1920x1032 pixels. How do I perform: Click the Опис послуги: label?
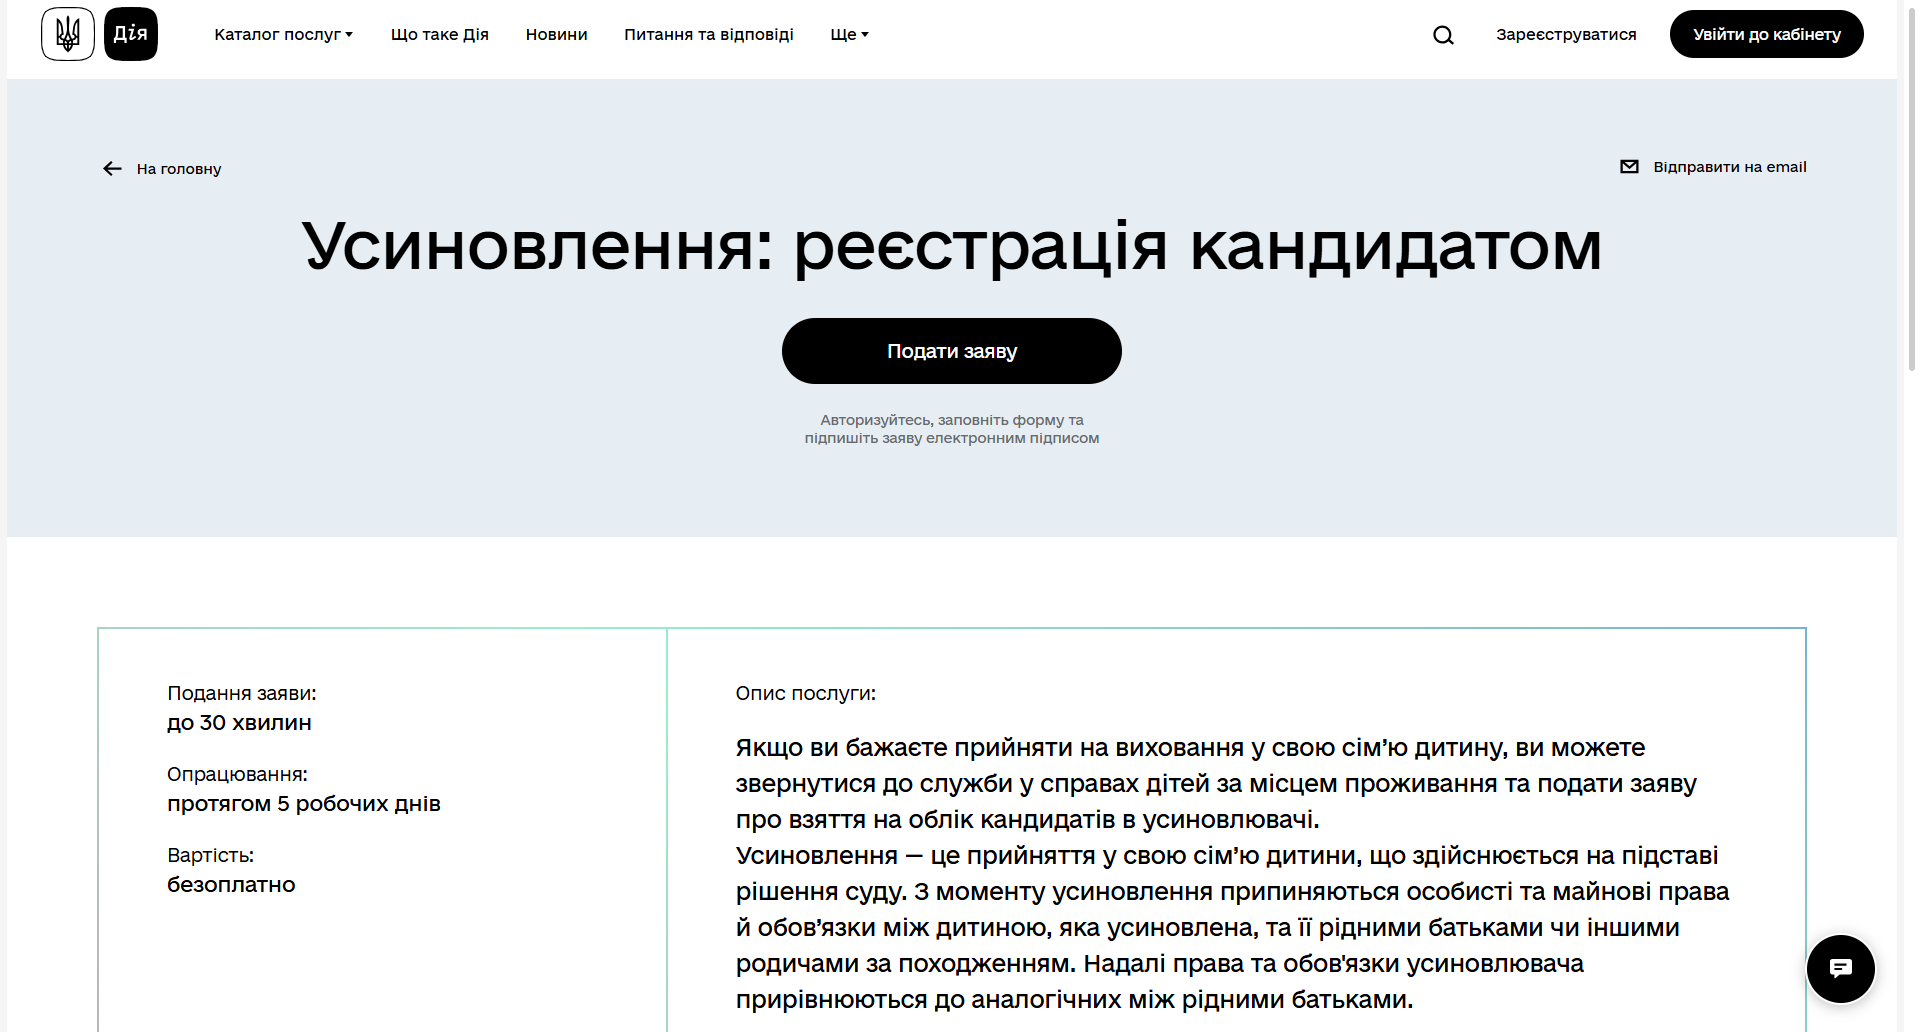point(805,693)
